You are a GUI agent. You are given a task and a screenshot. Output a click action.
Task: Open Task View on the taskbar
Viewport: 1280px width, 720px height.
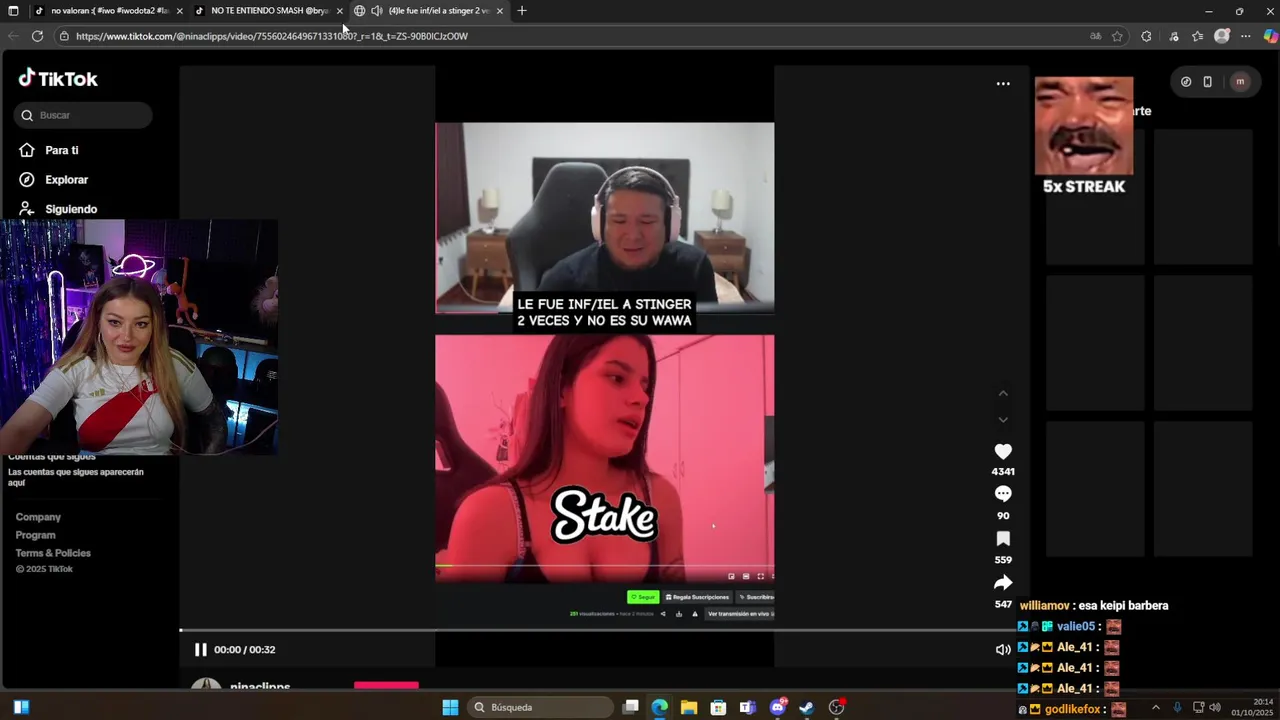[631, 708]
